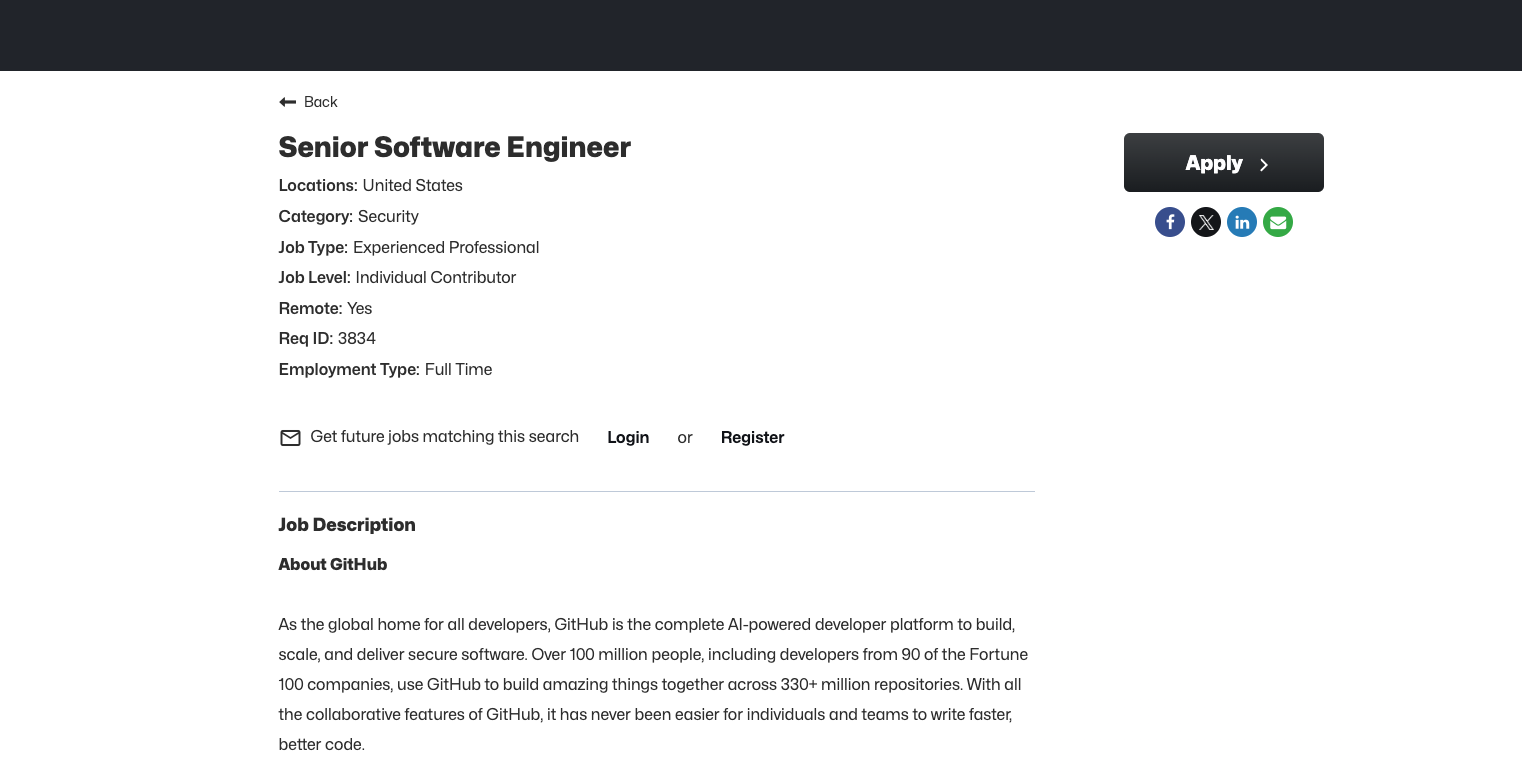Share job via email green icon
Image resolution: width=1522 pixels, height=772 pixels.
click(1278, 222)
